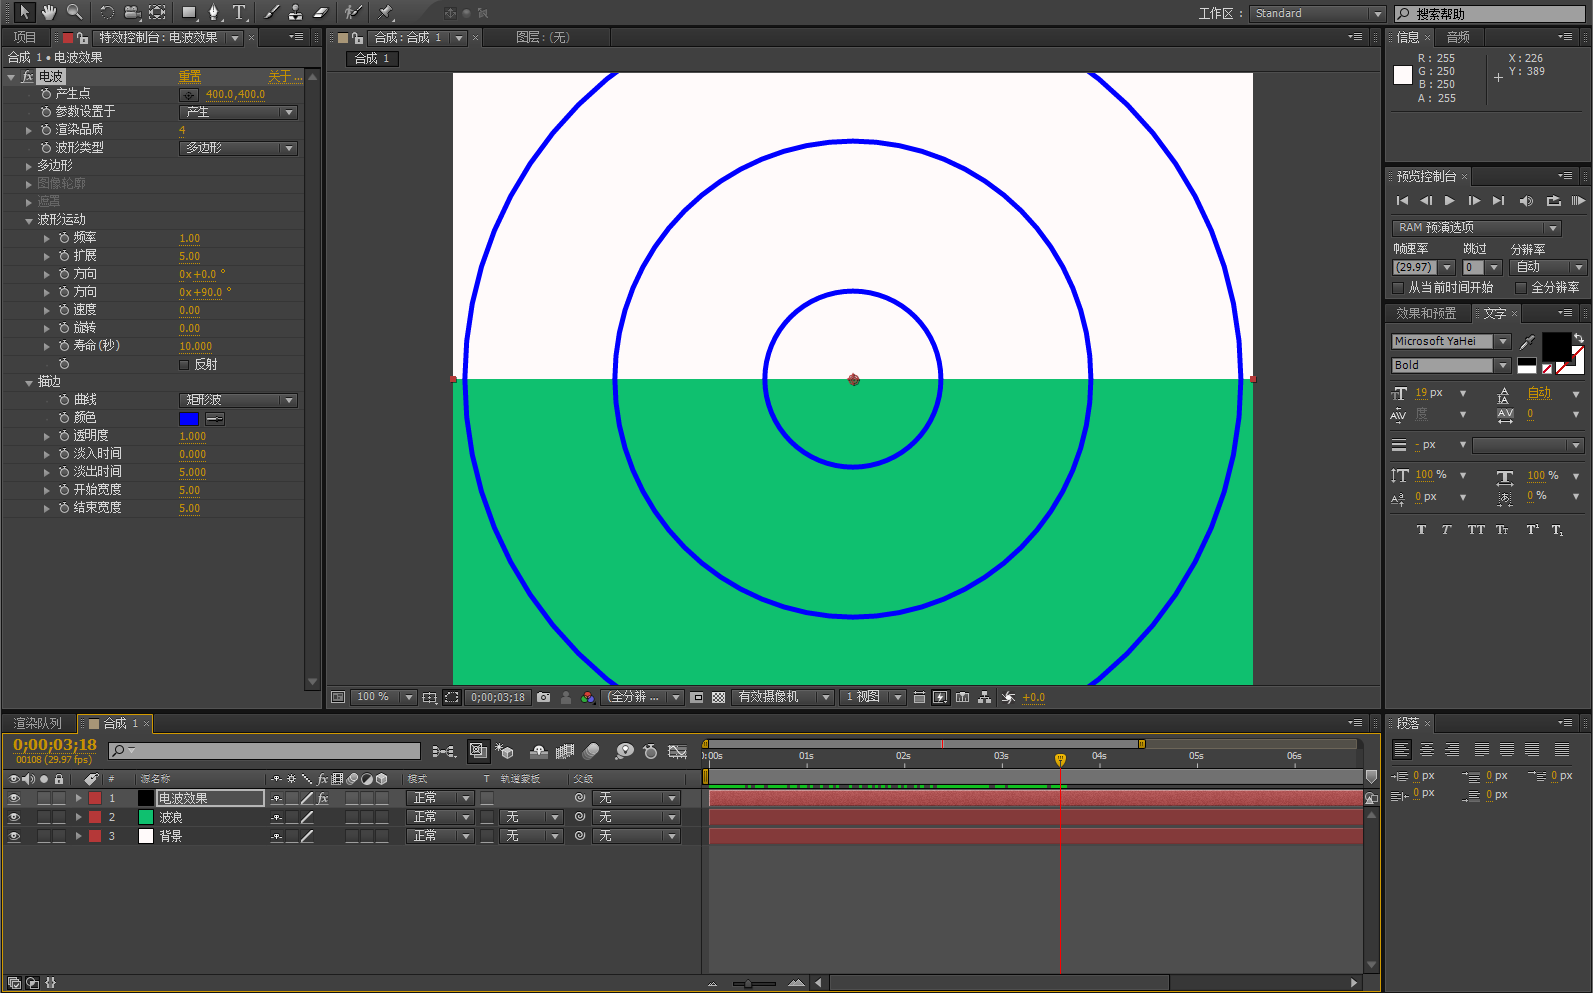The image size is (1593, 993).
Task: Click the current time indicator marker
Action: pos(1060,759)
